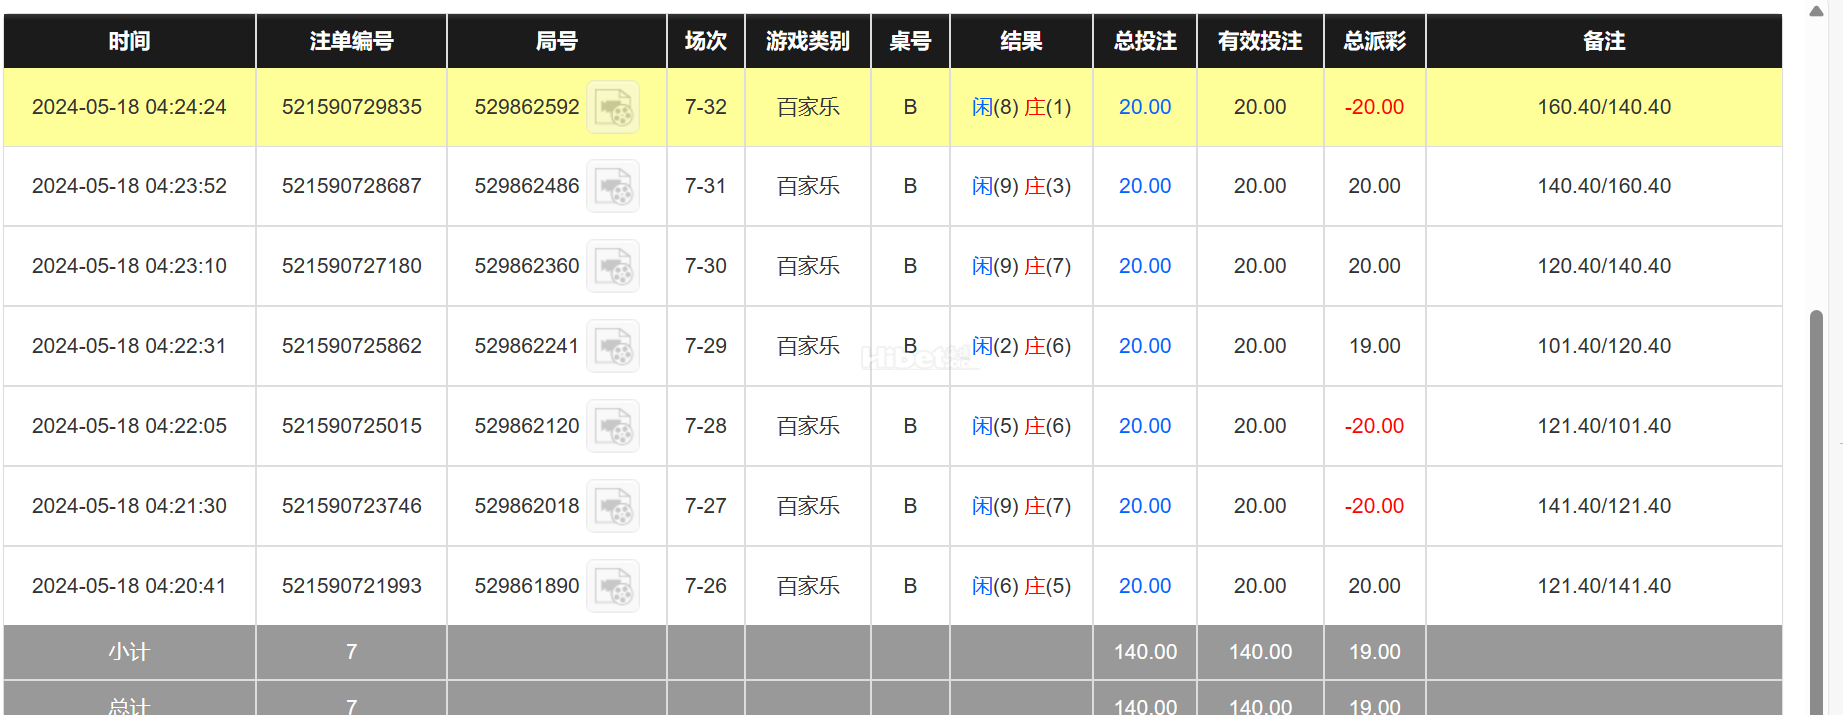Open video replay icon for round 529862592

(x=613, y=107)
